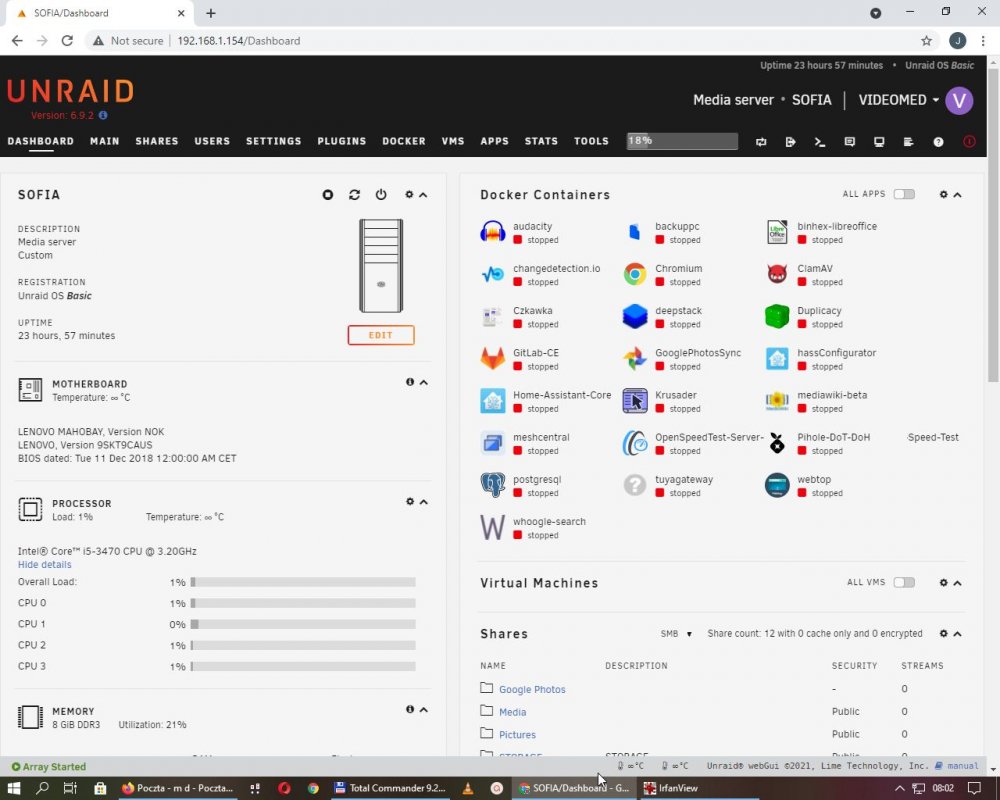The image size is (1000, 800).
Task: Click the EDIT button under the server image
Action: [x=381, y=335]
